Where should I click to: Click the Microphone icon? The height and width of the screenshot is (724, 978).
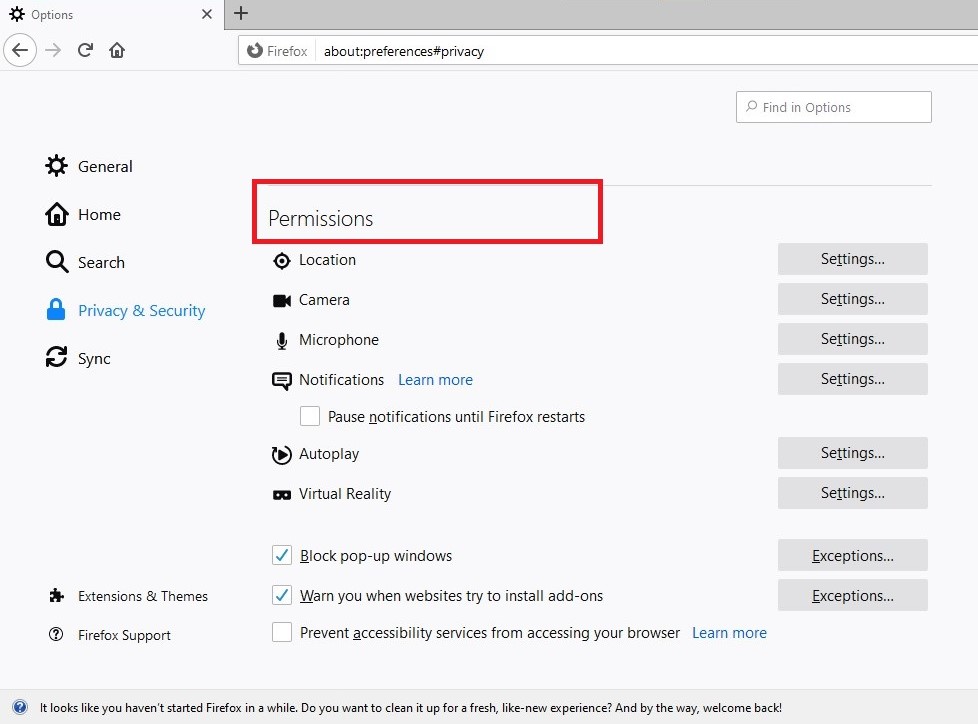click(x=281, y=340)
